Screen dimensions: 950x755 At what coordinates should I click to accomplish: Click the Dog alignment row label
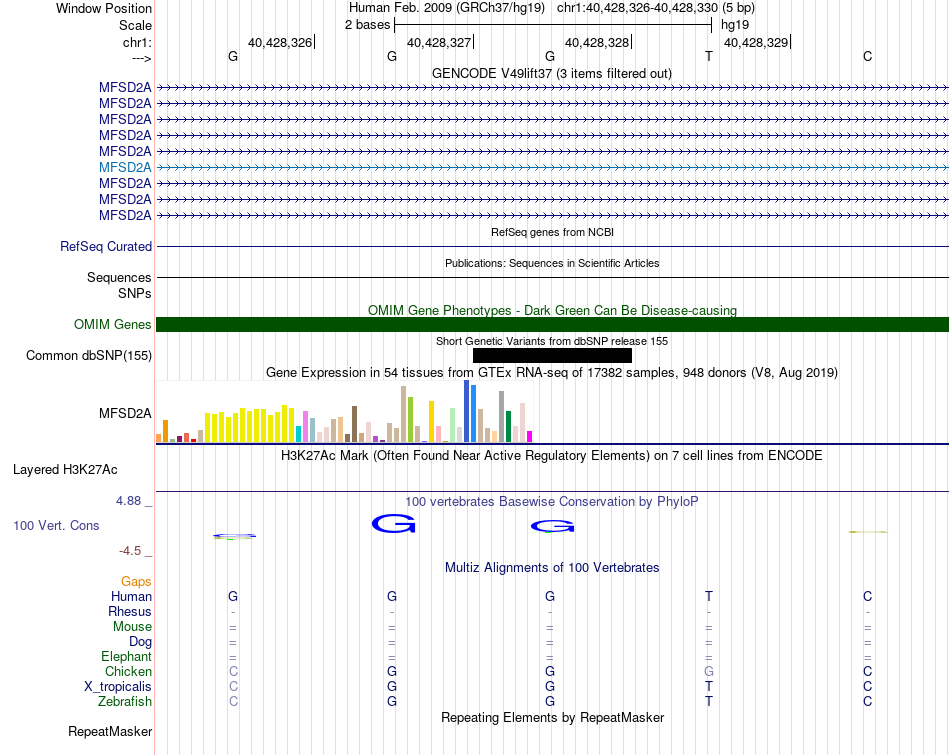140,642
